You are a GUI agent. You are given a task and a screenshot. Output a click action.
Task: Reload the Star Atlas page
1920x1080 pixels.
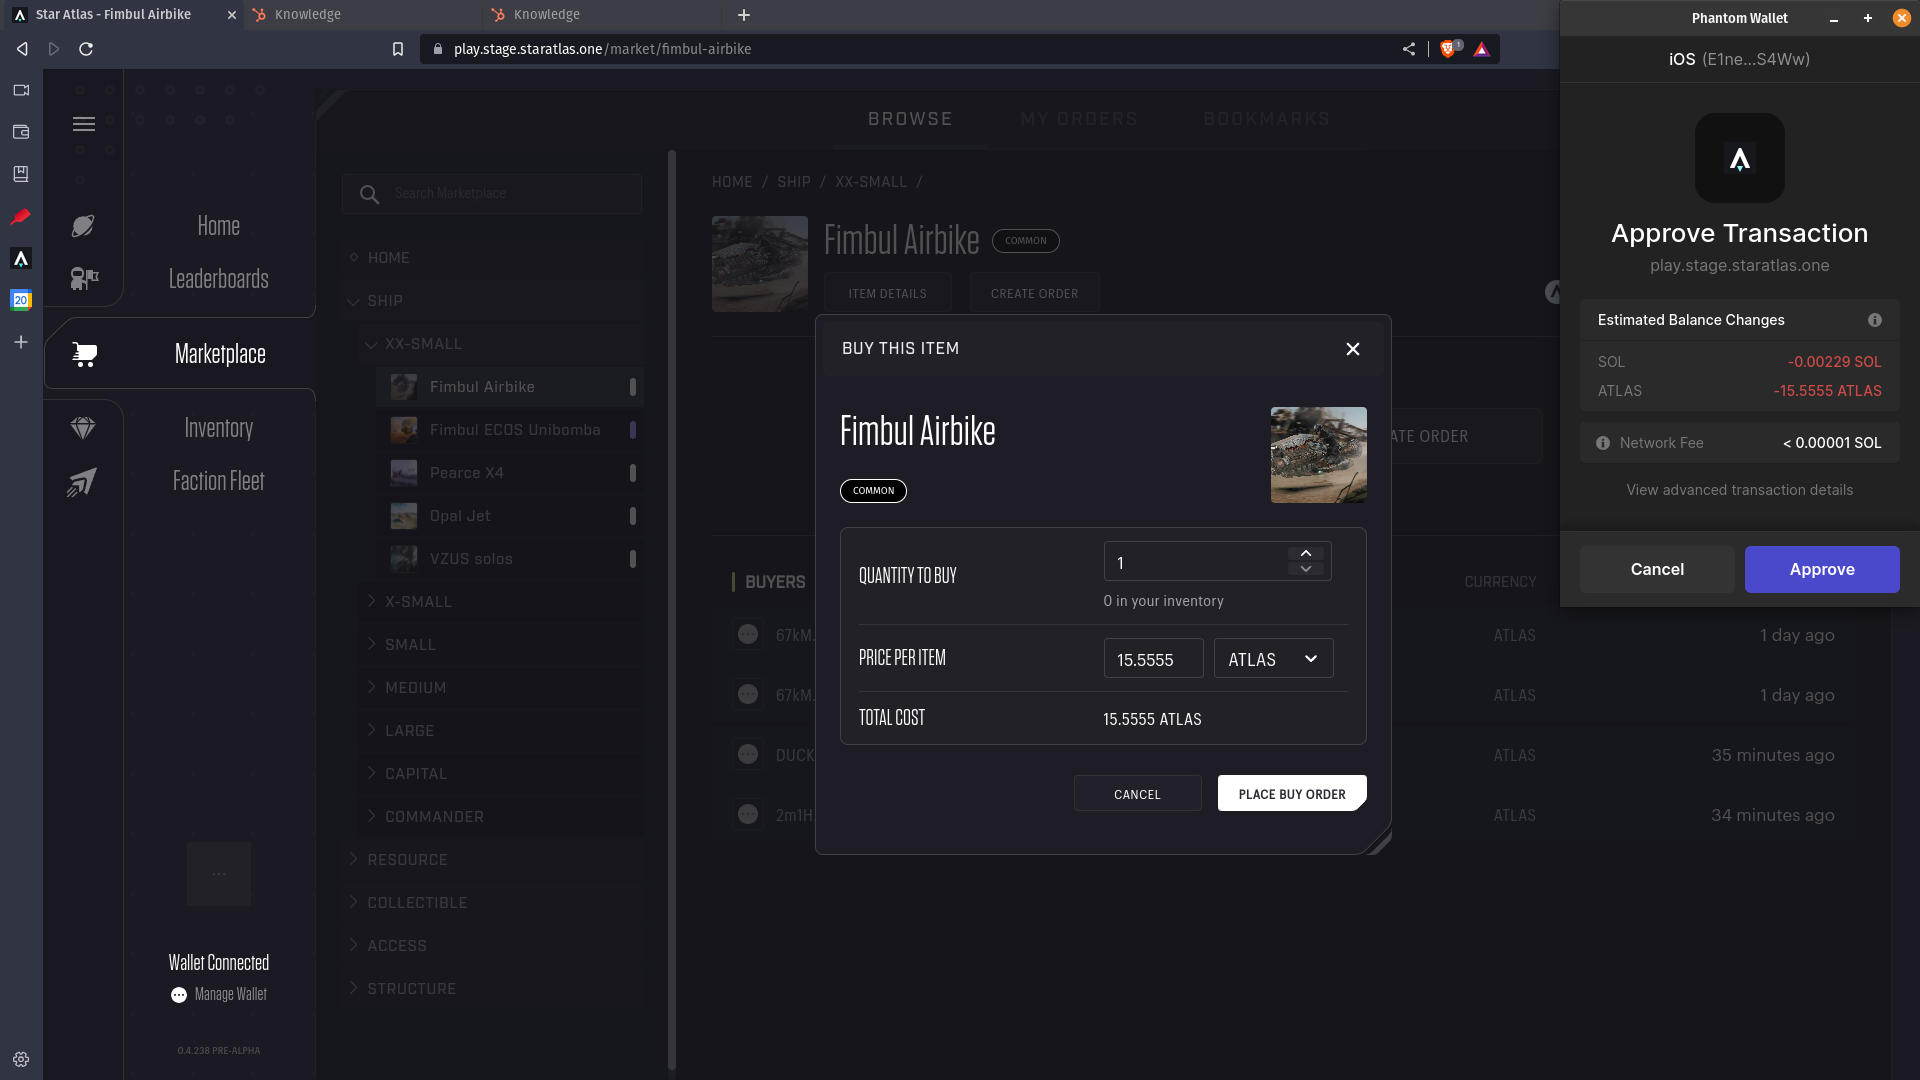coord(86,49)
